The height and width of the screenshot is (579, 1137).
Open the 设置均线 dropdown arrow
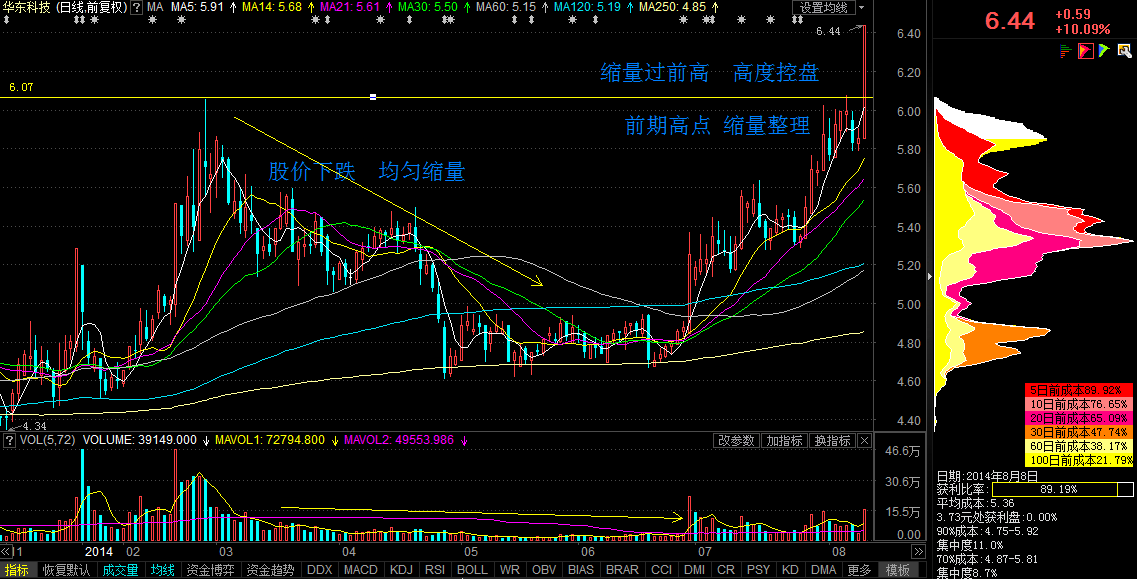(x=861, y=7)
